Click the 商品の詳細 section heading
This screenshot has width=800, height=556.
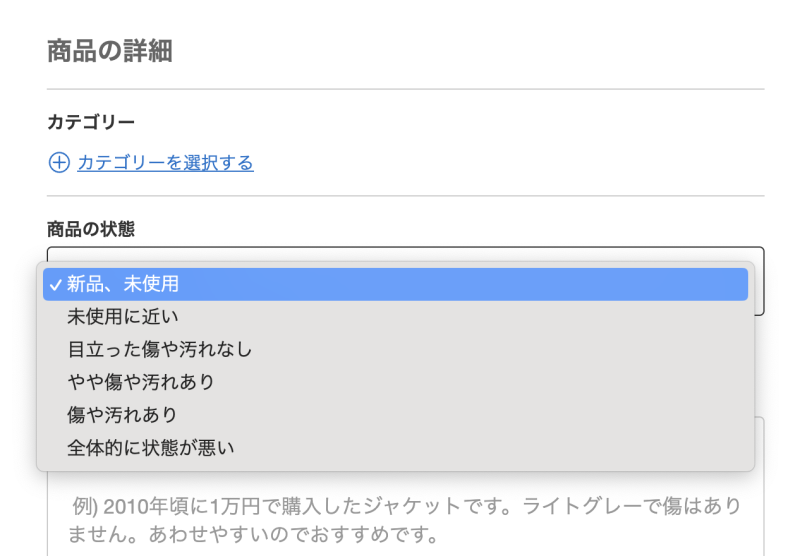point(110,51)
